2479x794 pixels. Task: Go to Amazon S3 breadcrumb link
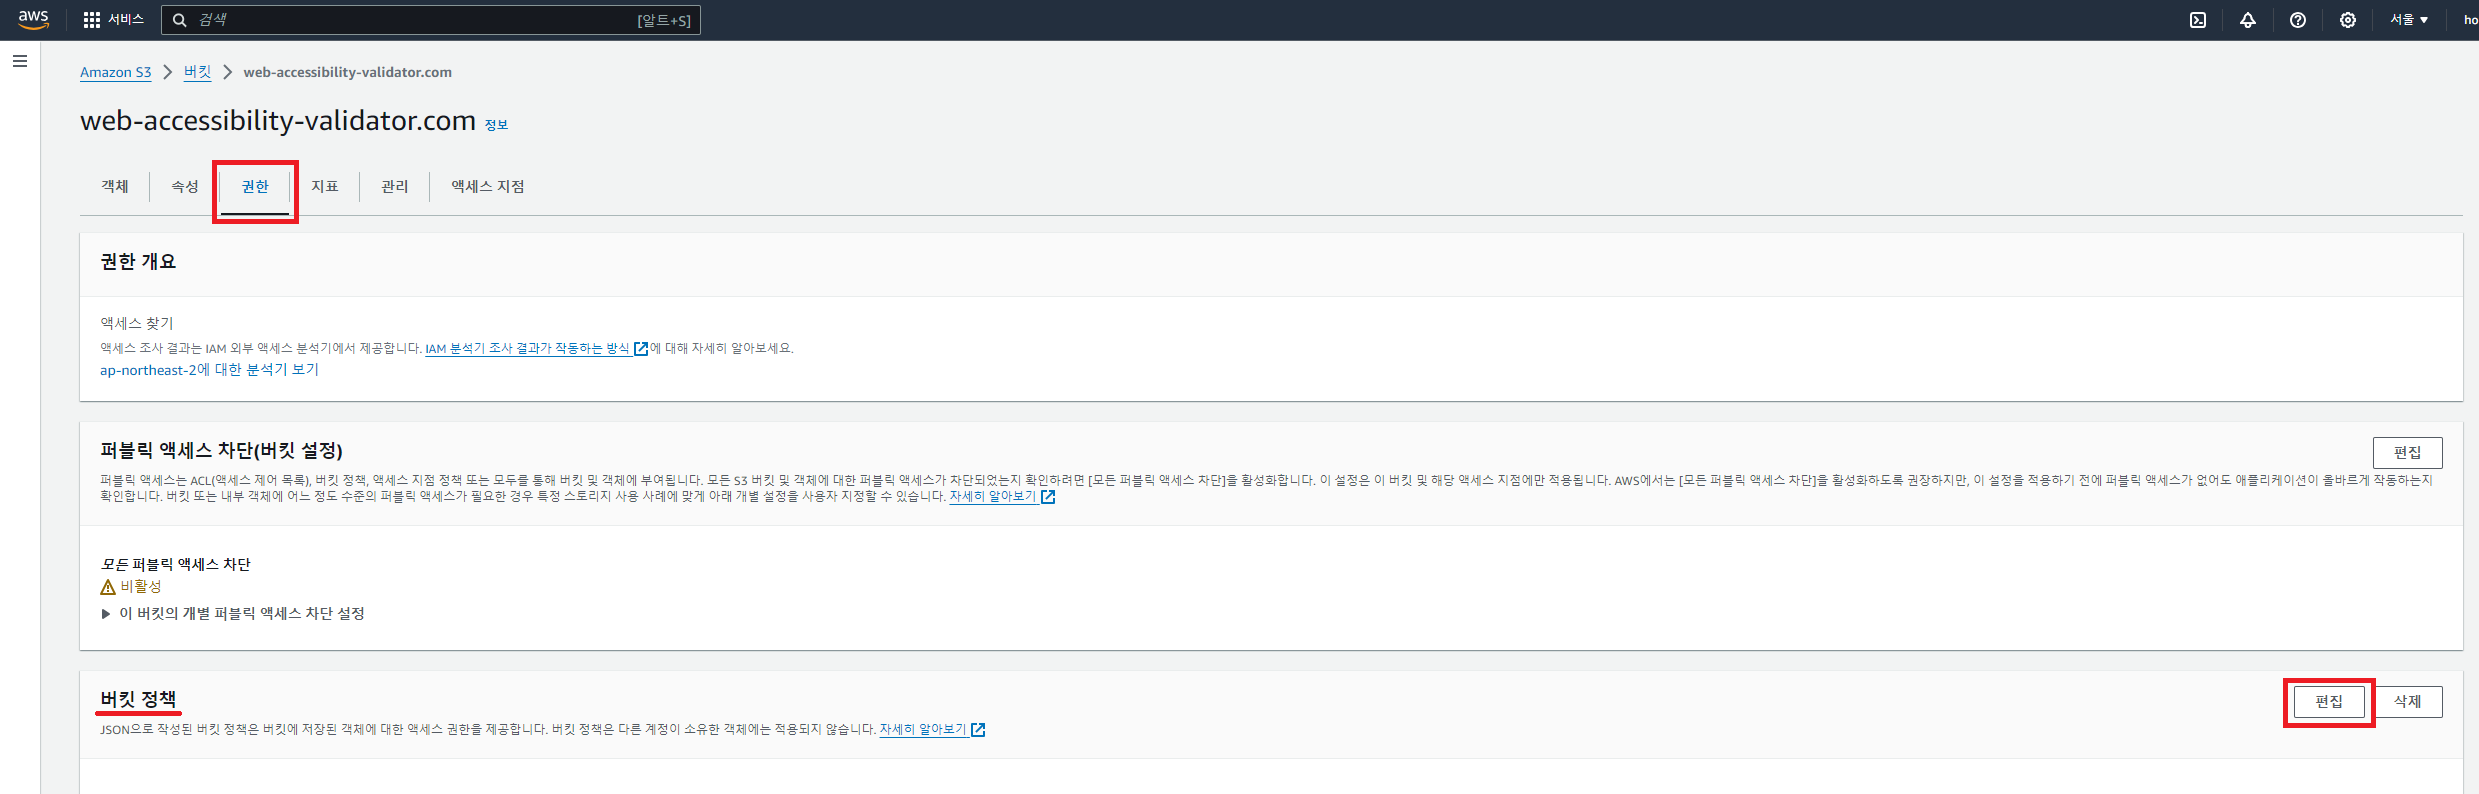[116, 72]
